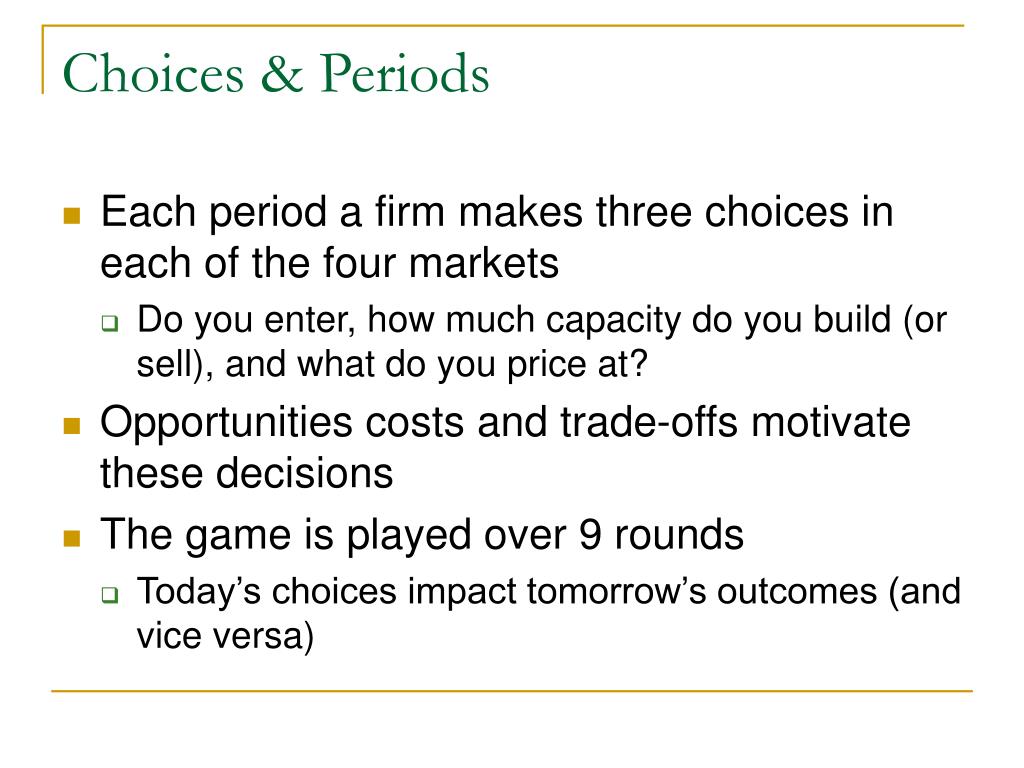Viewport: 1024px width, 768px height.
Task: Click the word 'Periods' in the title
Action: (404, 73)
